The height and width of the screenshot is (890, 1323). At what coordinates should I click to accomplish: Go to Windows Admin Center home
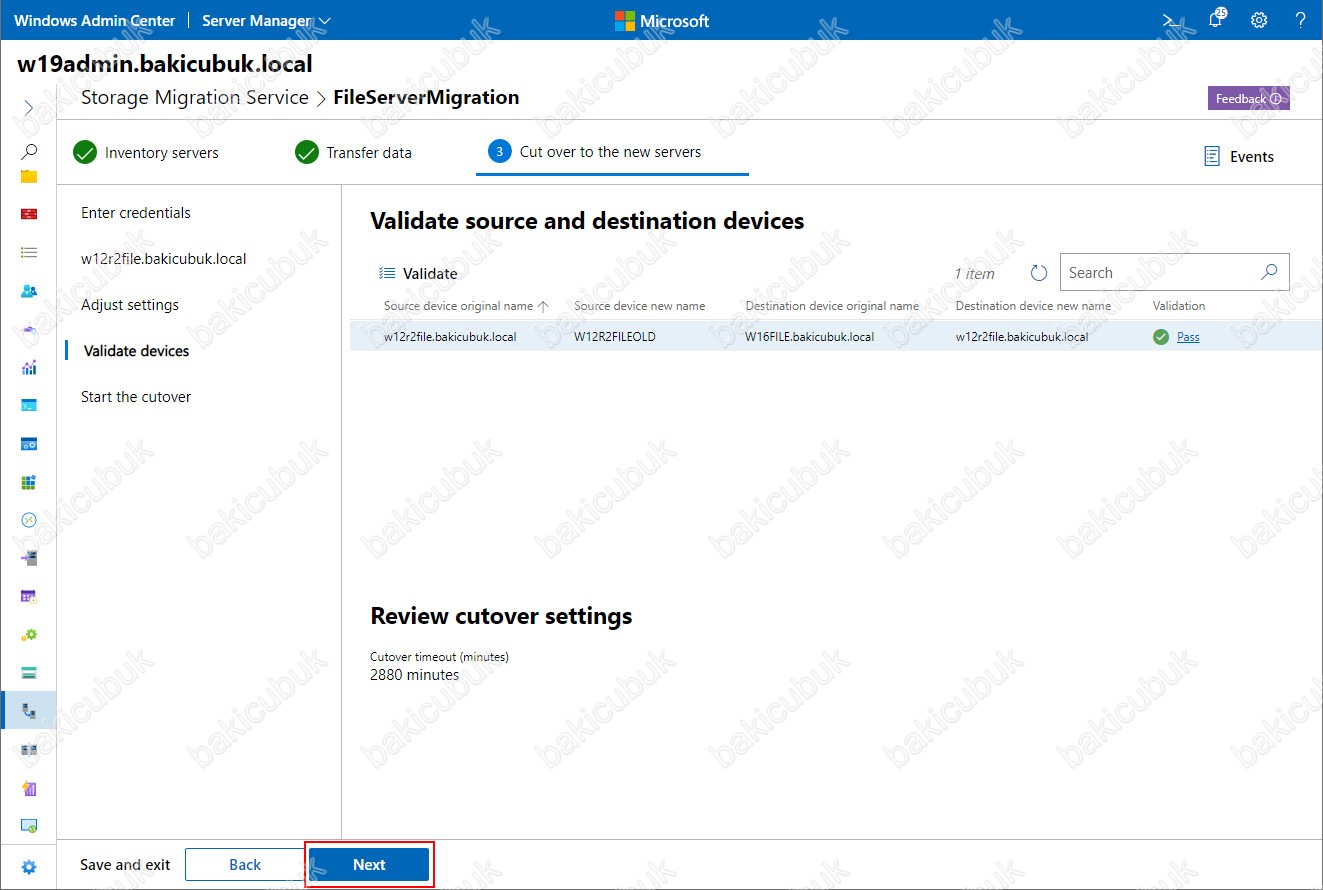pyautogui.click(x=94, y=20)
